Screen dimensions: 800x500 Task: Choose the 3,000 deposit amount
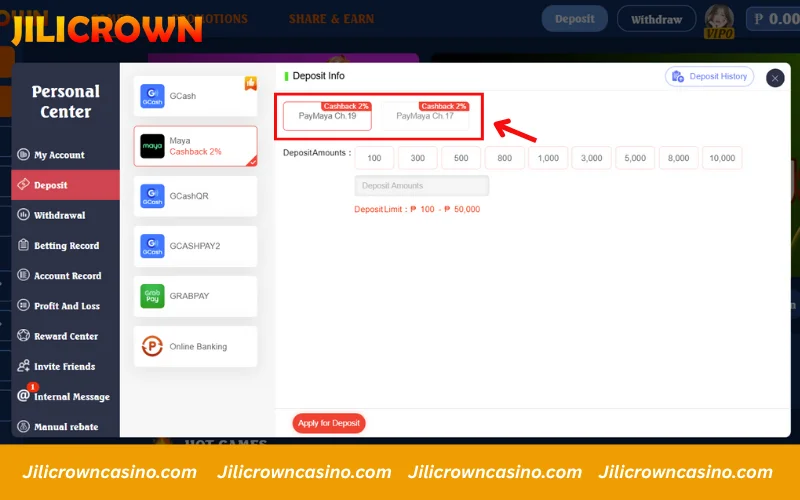[591, 158]
